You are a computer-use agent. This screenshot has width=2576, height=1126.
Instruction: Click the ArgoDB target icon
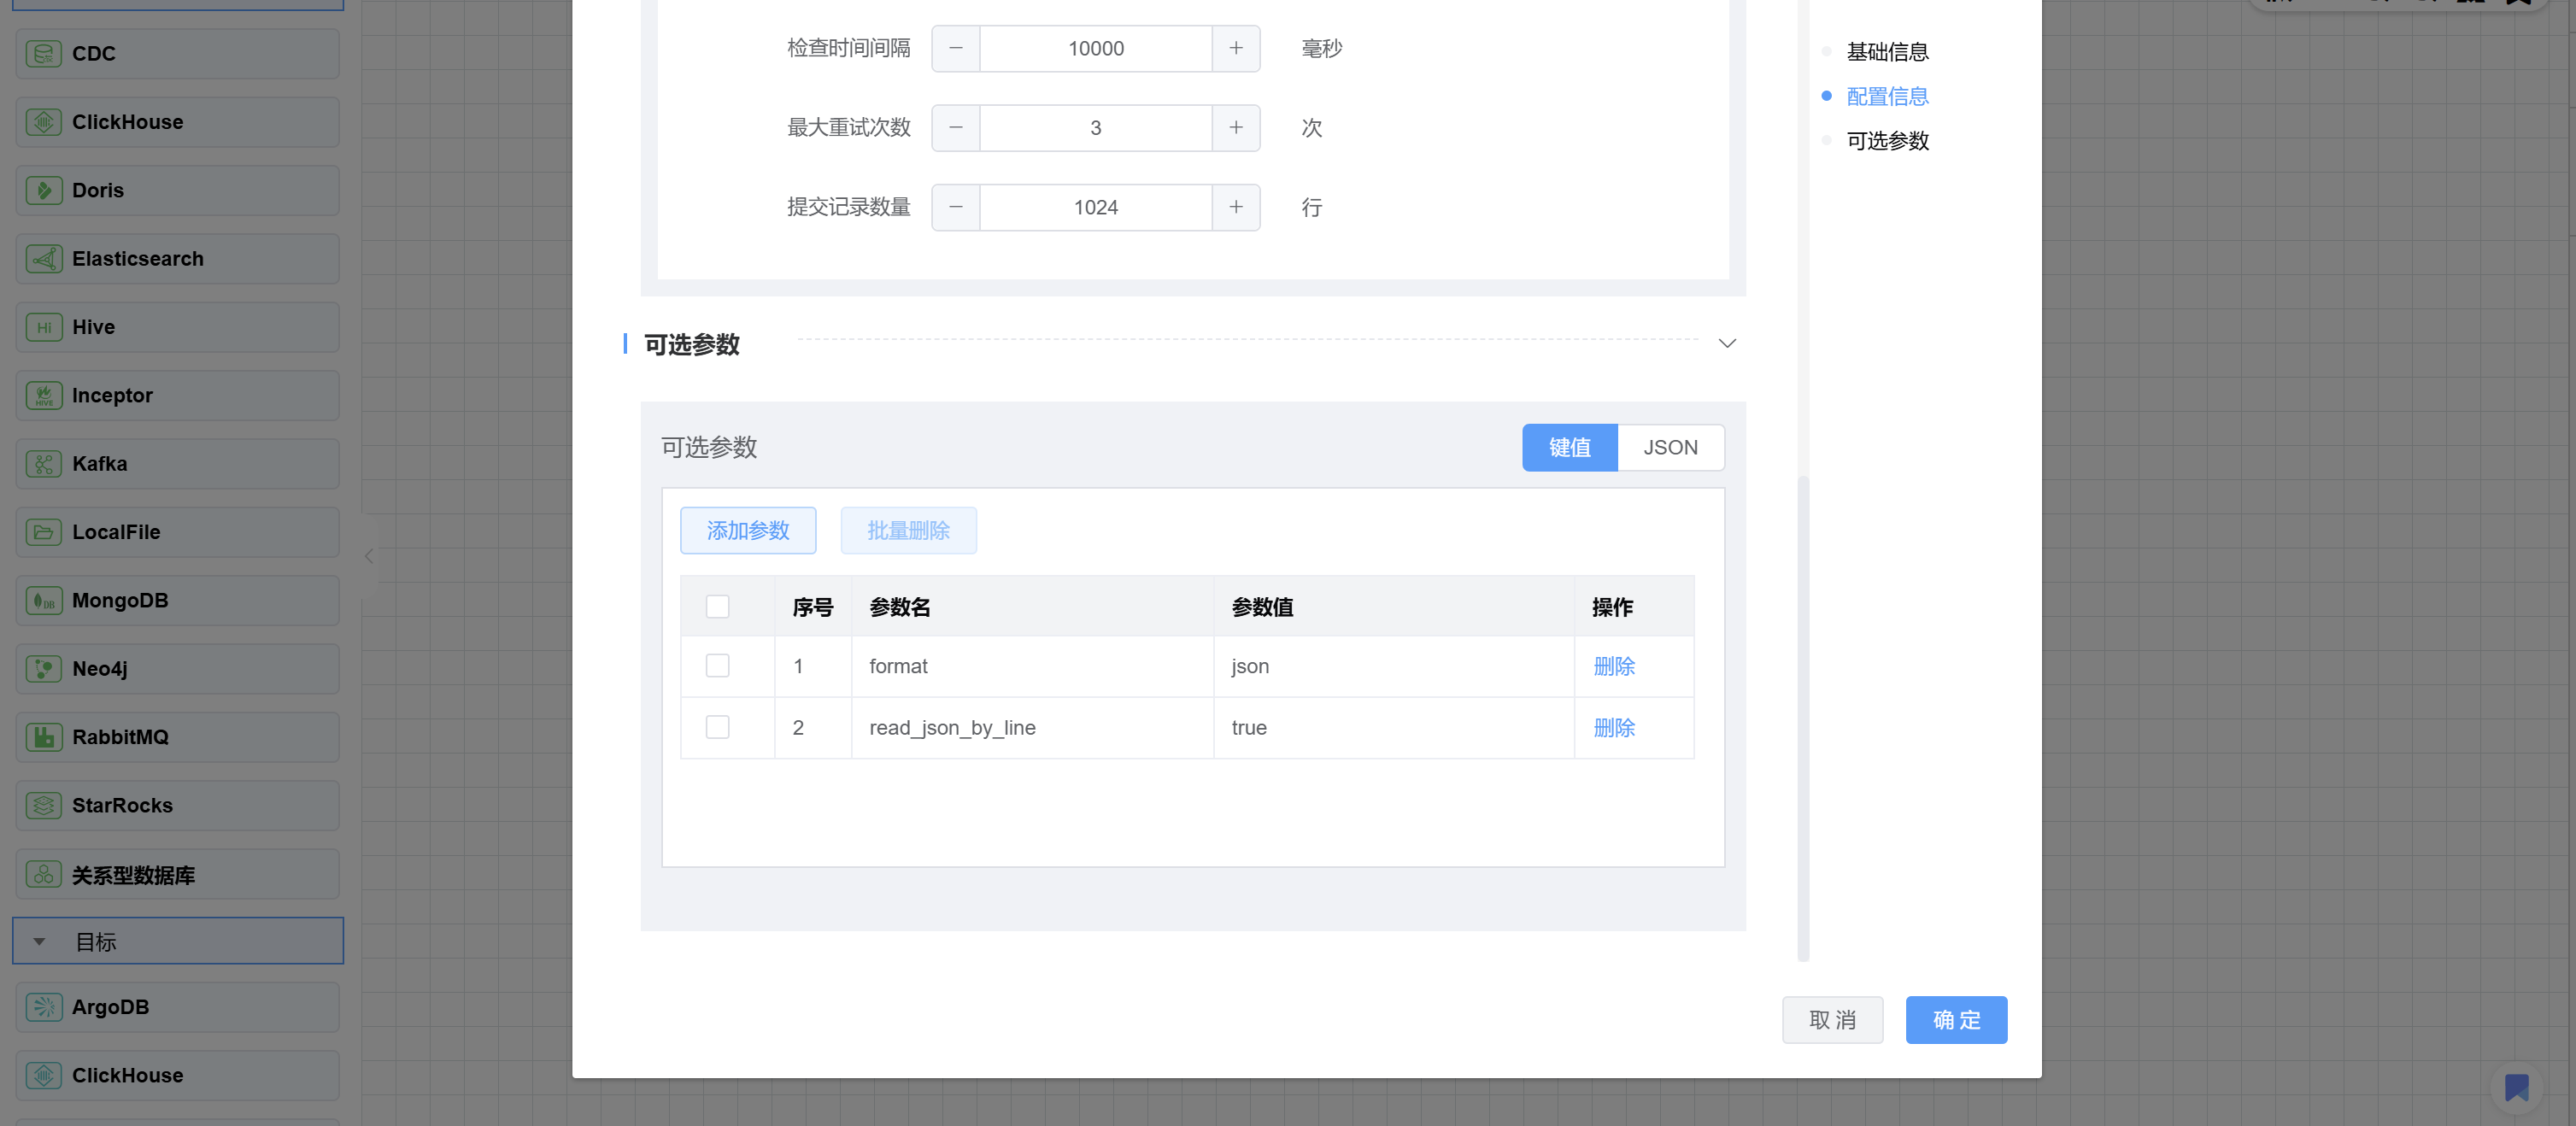pos(43,1007)
